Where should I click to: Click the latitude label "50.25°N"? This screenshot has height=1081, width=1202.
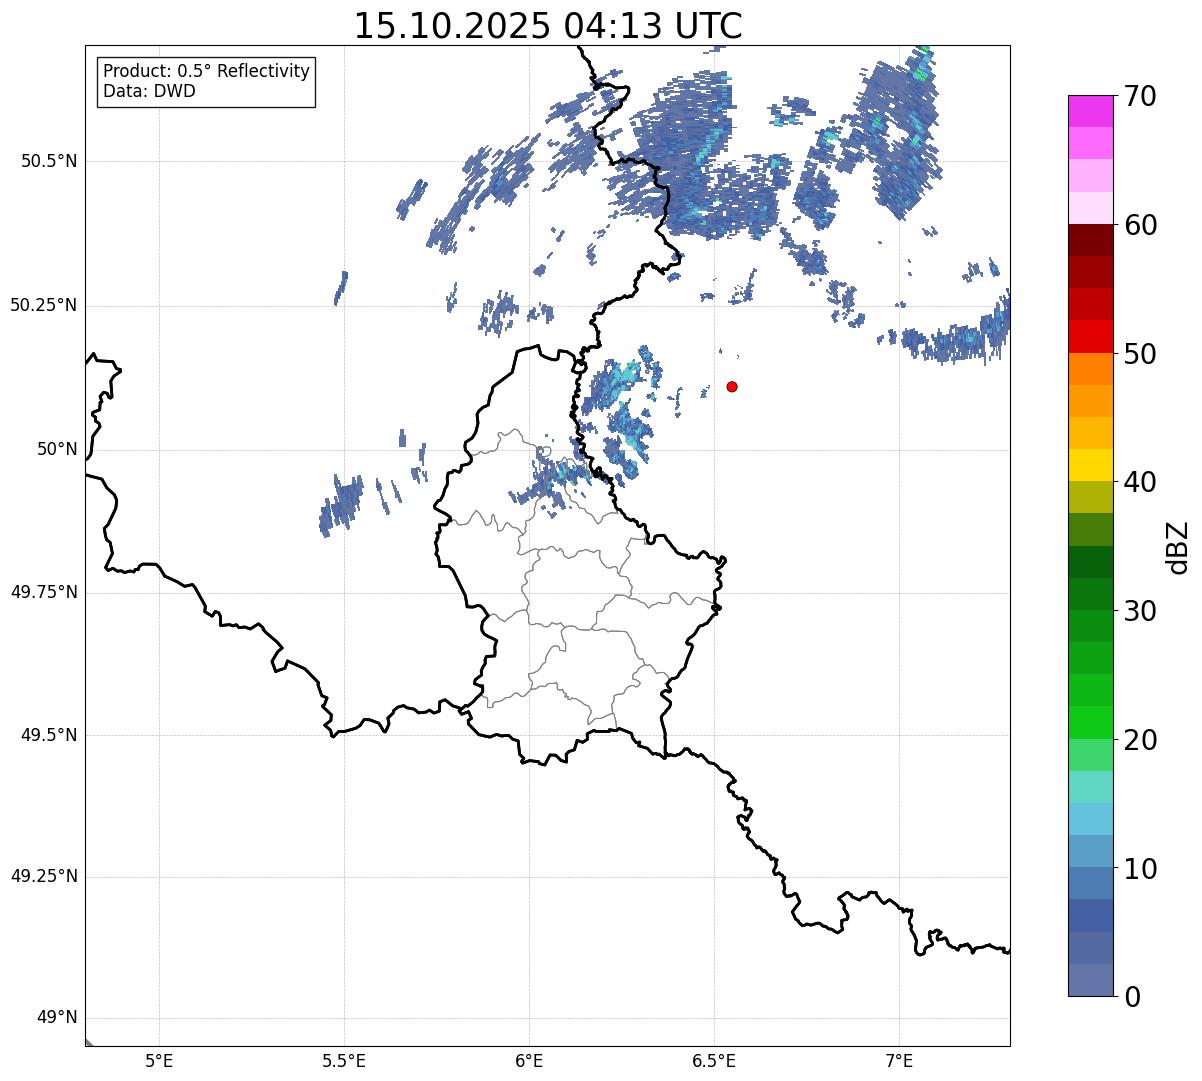pos(44,305)
